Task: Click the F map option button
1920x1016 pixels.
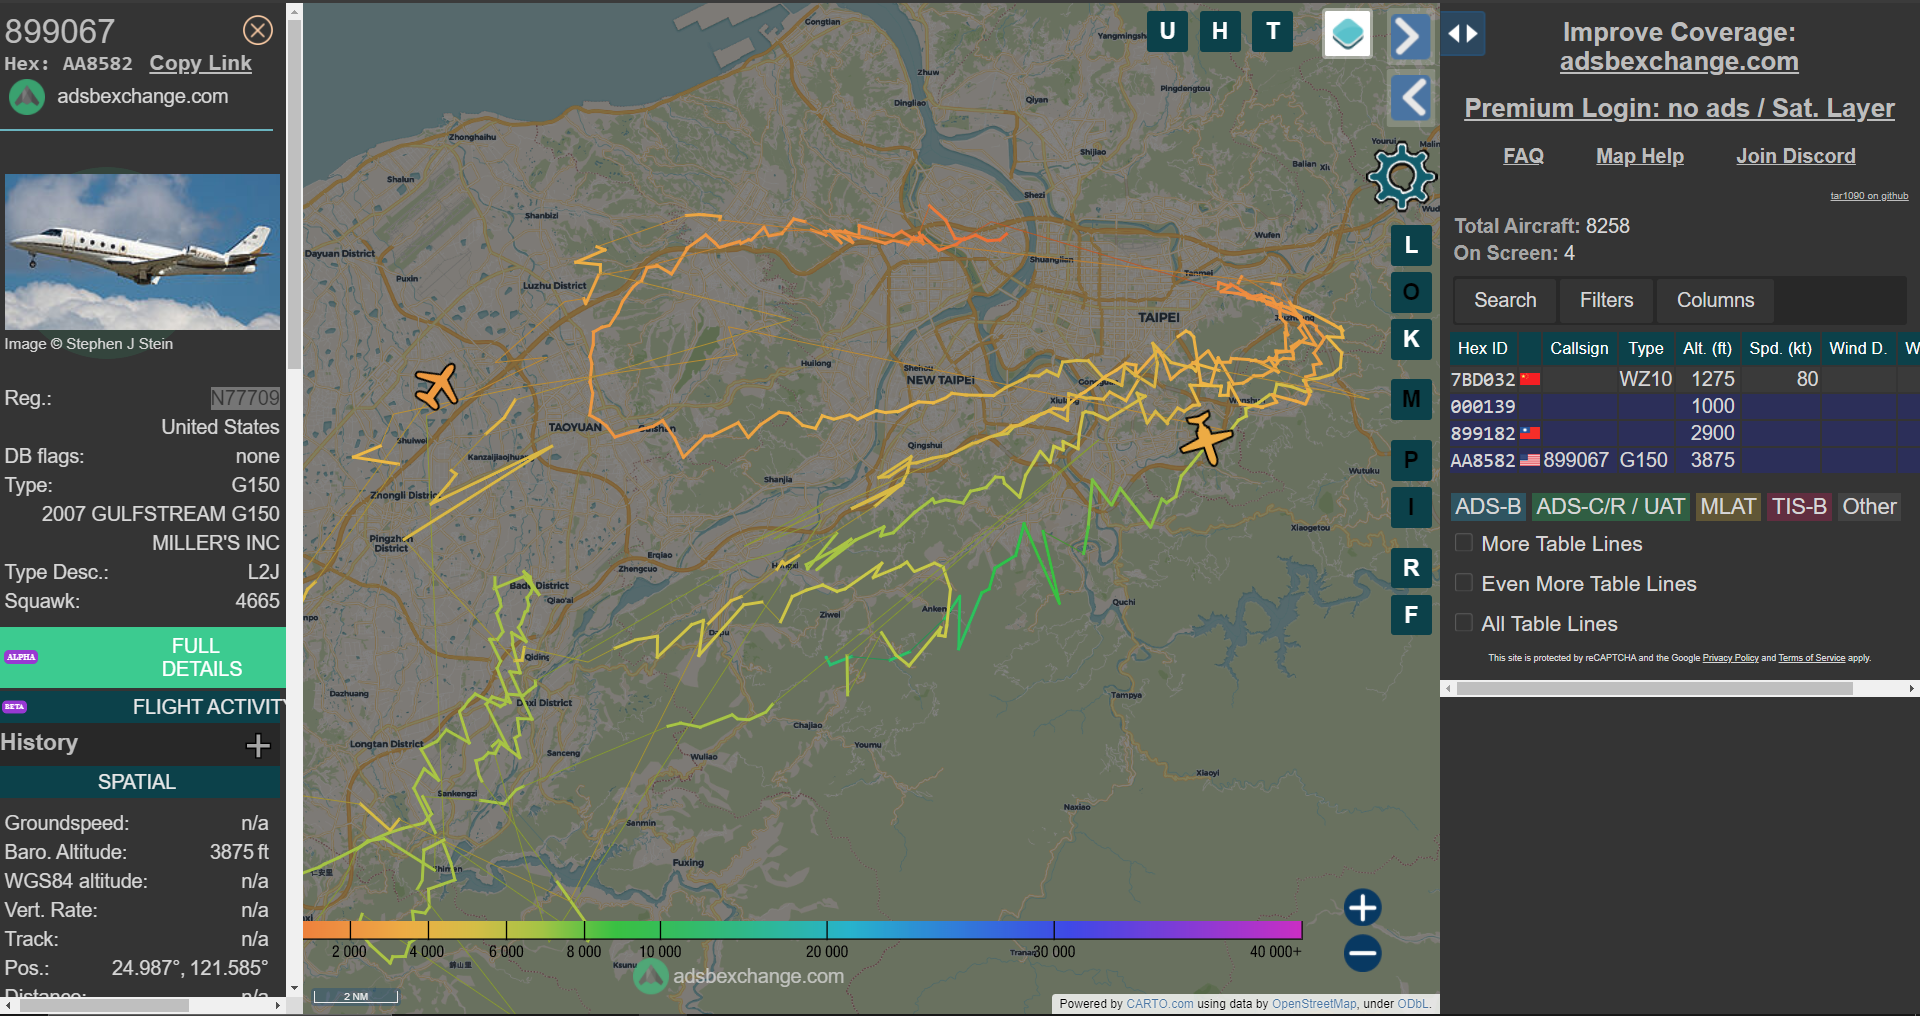Action: (x=1411, y=615)
